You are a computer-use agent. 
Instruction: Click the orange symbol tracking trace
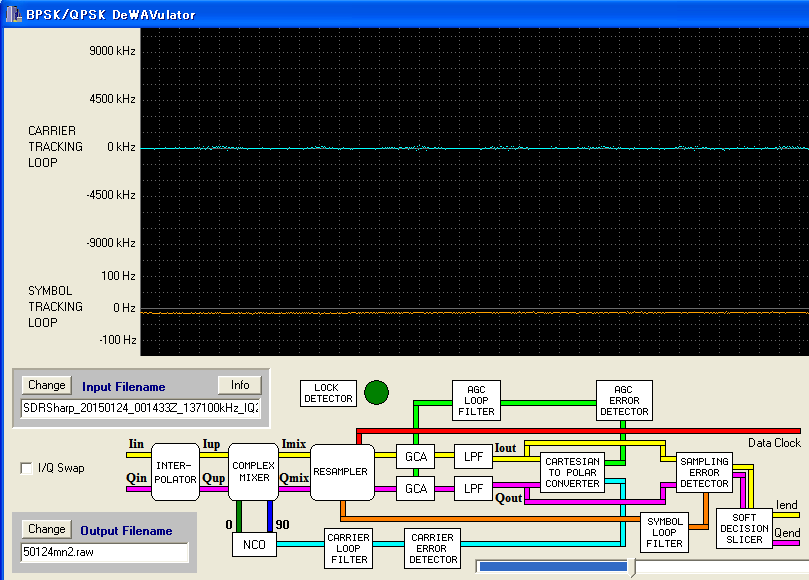pos(475,313)
